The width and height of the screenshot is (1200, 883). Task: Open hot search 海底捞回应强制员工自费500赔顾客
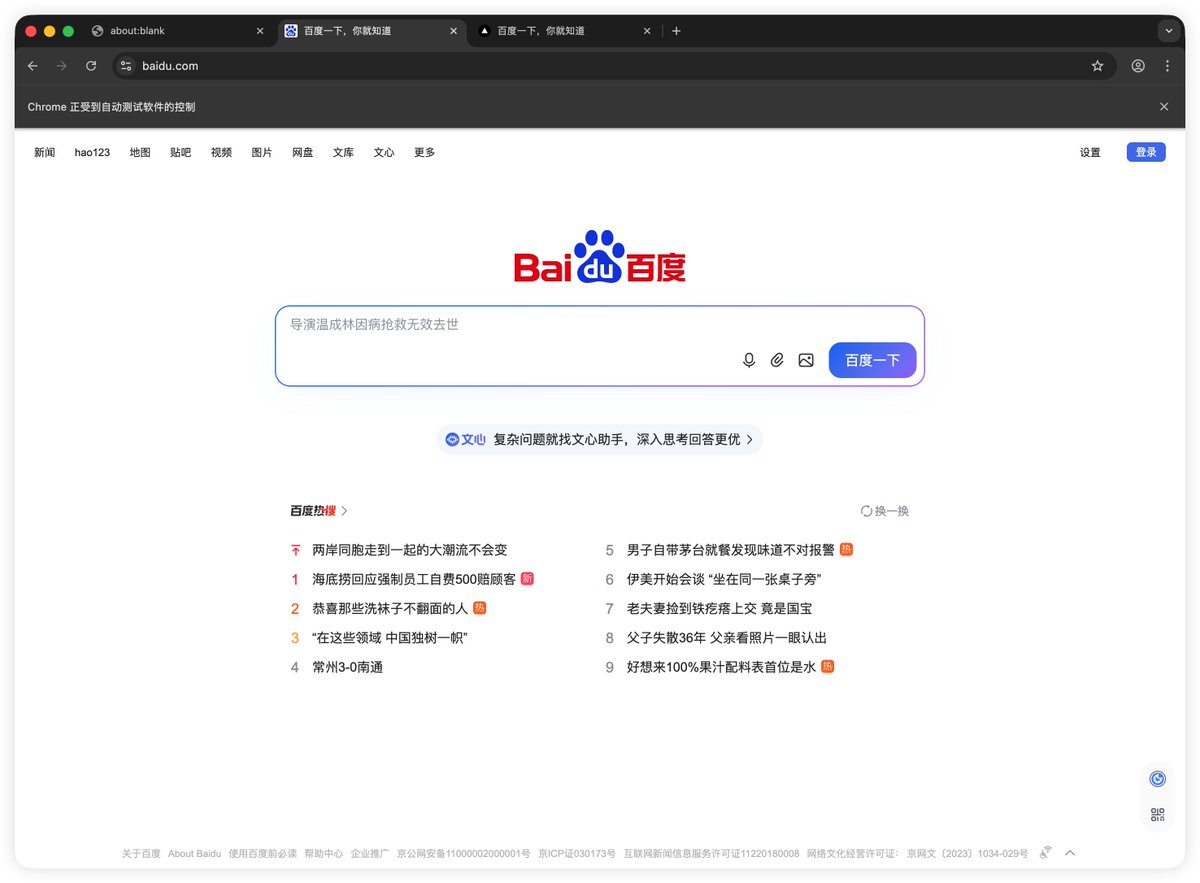(414, 579)
